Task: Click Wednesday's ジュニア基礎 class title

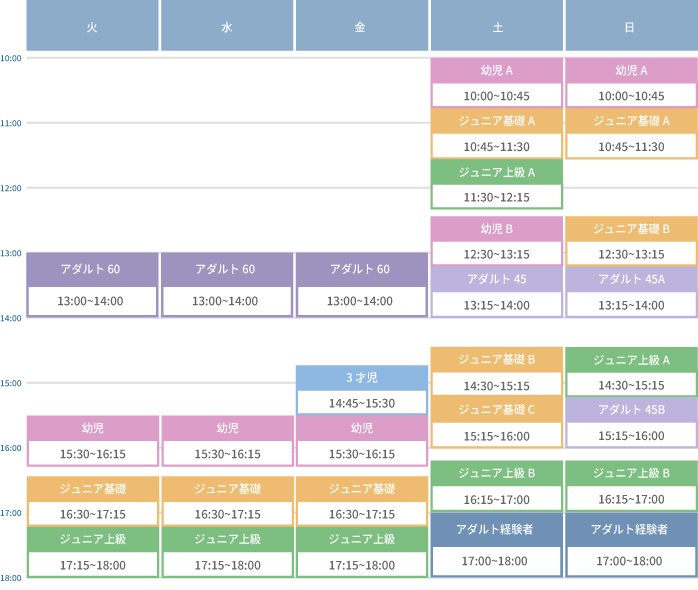Action: [227, 489]
